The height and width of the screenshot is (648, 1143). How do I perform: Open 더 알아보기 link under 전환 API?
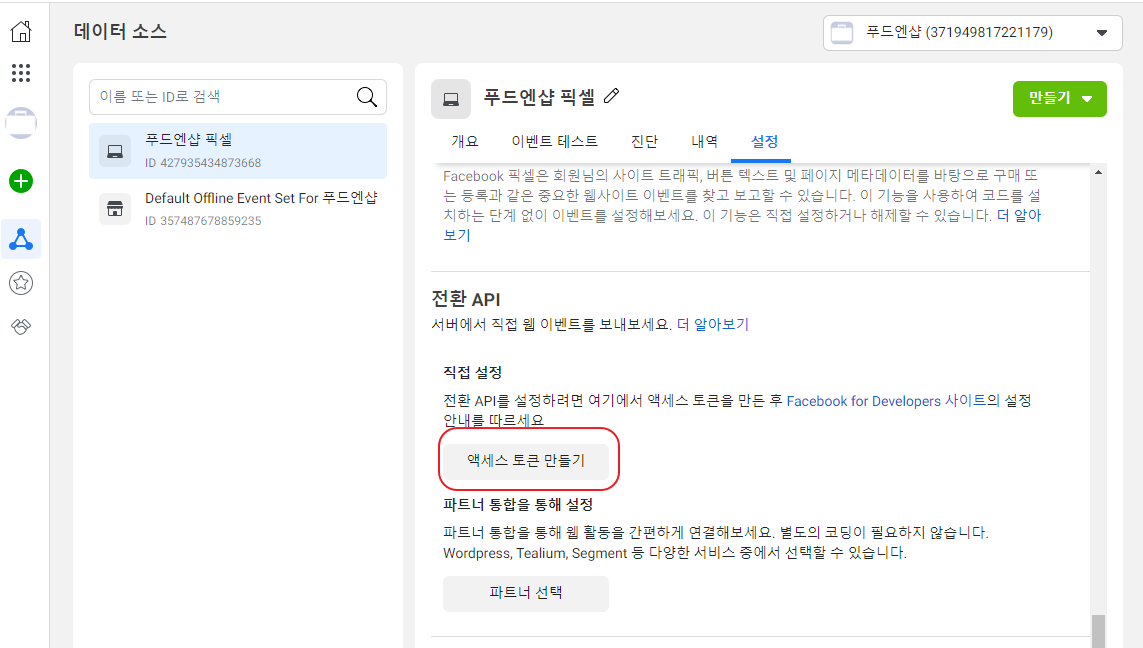click(712, 324)
